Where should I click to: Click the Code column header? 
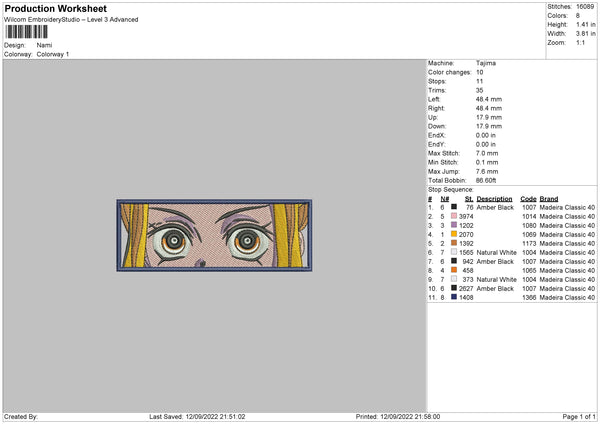point(528,199)
